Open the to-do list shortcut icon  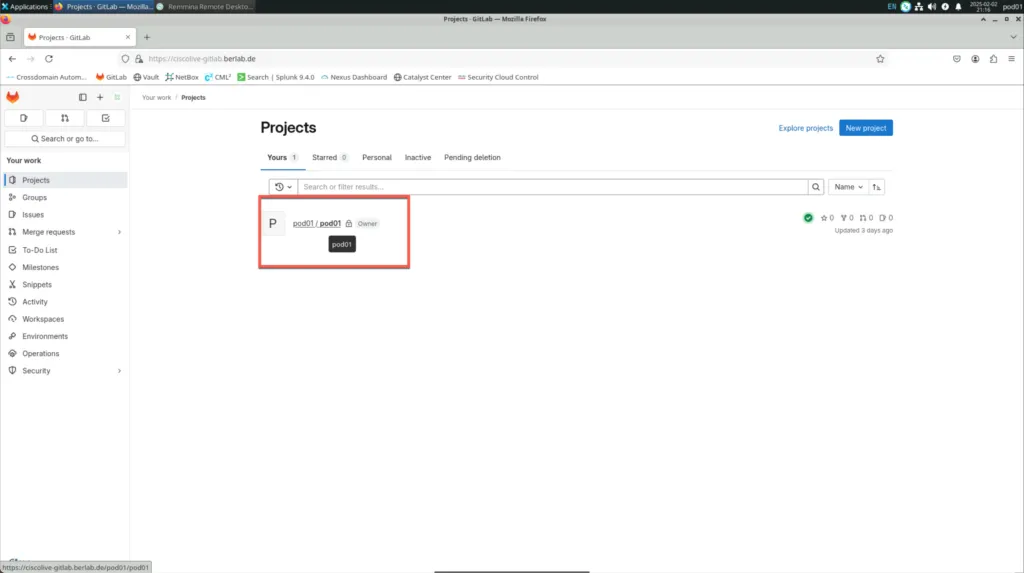(106, 118)
